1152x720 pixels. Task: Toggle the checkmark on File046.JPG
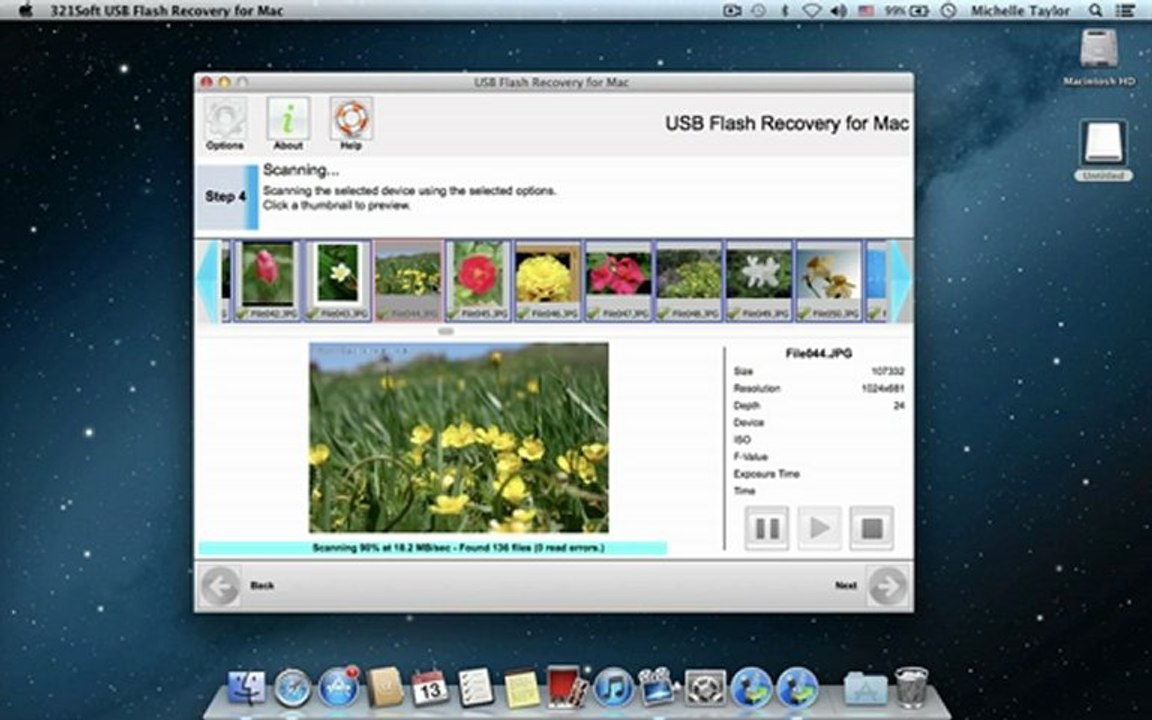coord(522,314)
